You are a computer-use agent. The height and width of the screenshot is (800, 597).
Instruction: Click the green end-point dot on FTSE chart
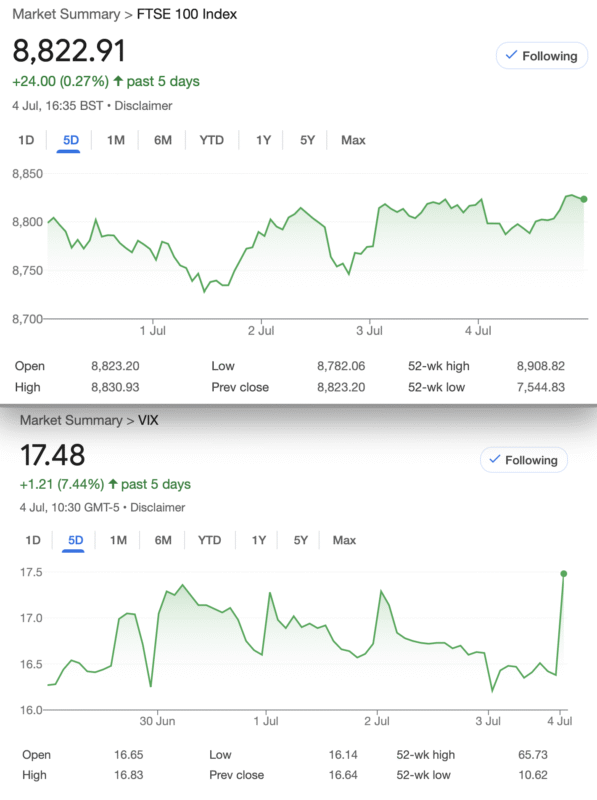(x=584, y=199)
